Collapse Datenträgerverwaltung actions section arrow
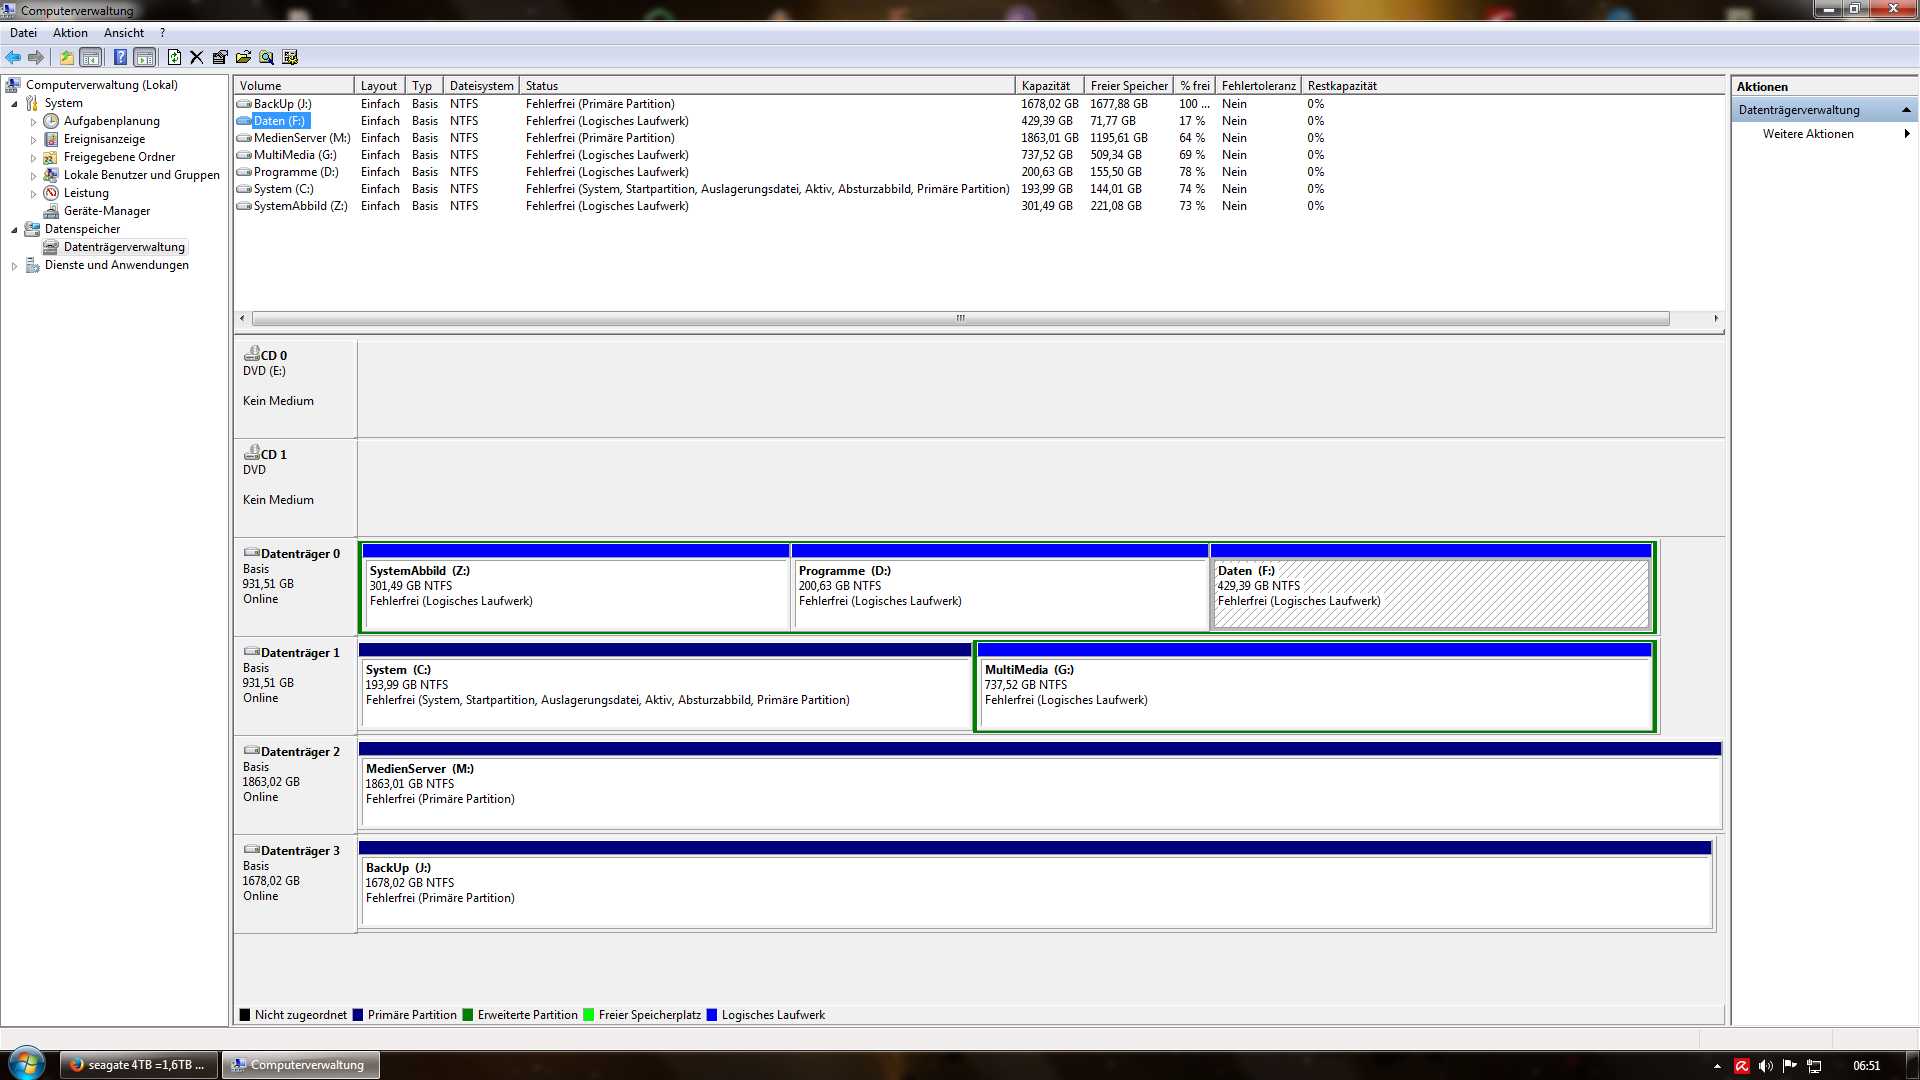 (x=1906, y=110)
